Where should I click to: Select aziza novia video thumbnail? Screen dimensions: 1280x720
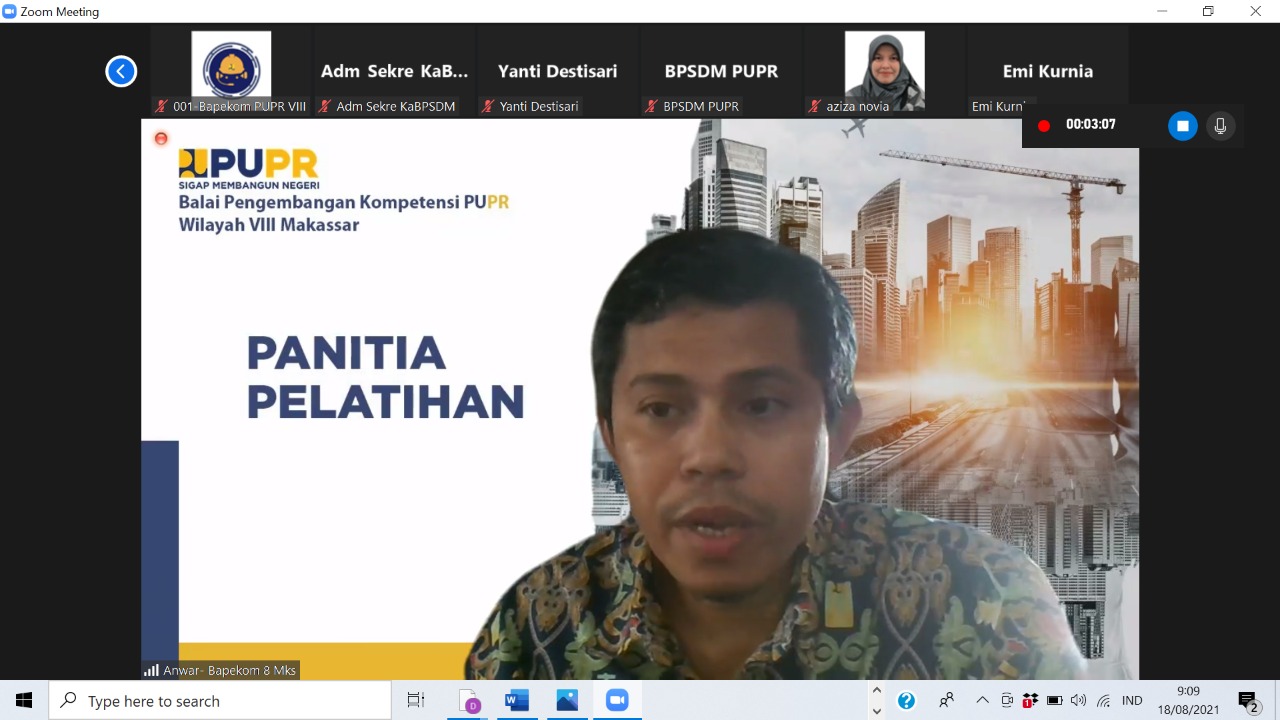pyautogui.click(x=885, y=71)
